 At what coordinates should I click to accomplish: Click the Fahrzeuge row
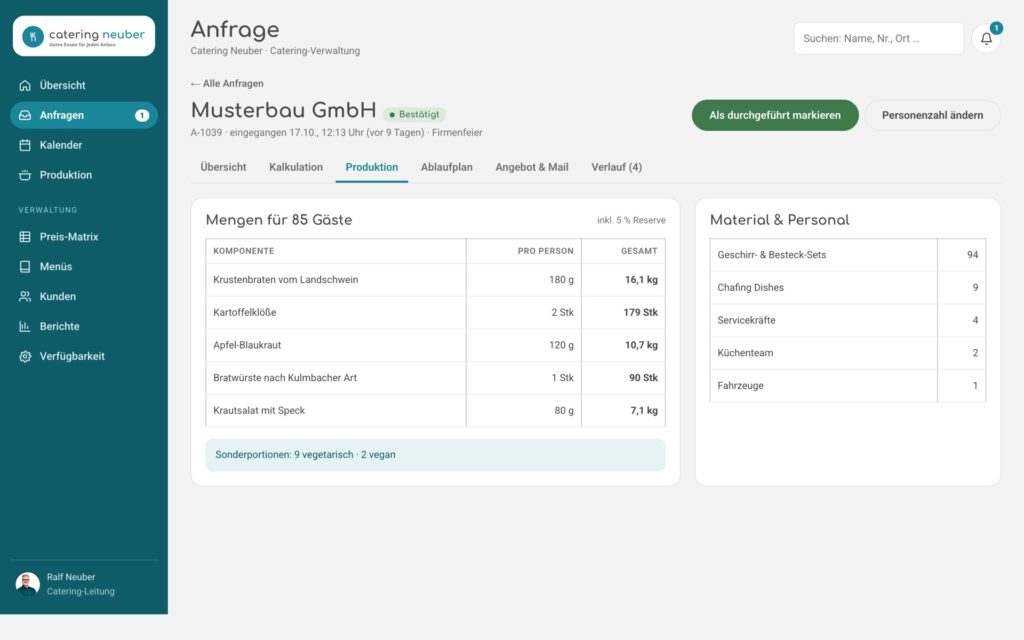[848, 386]
